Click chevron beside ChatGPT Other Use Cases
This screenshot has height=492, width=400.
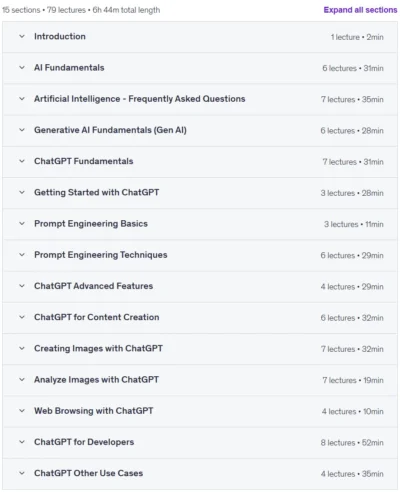tap(22, 473)
